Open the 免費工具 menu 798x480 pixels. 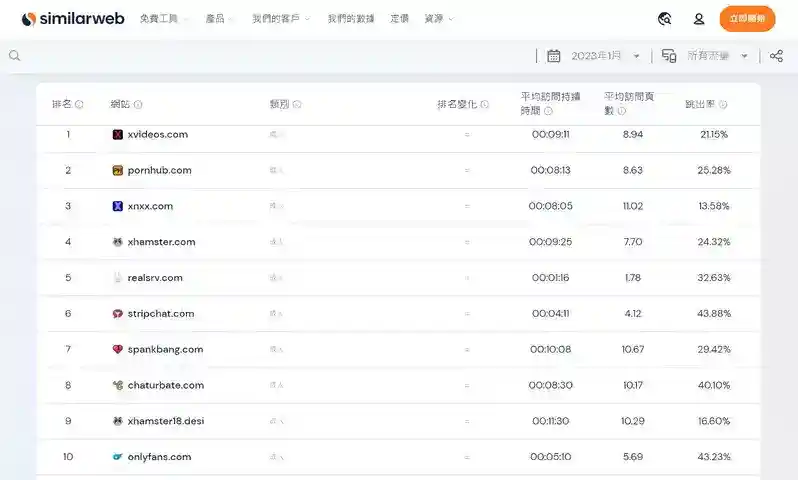[164, 19]
